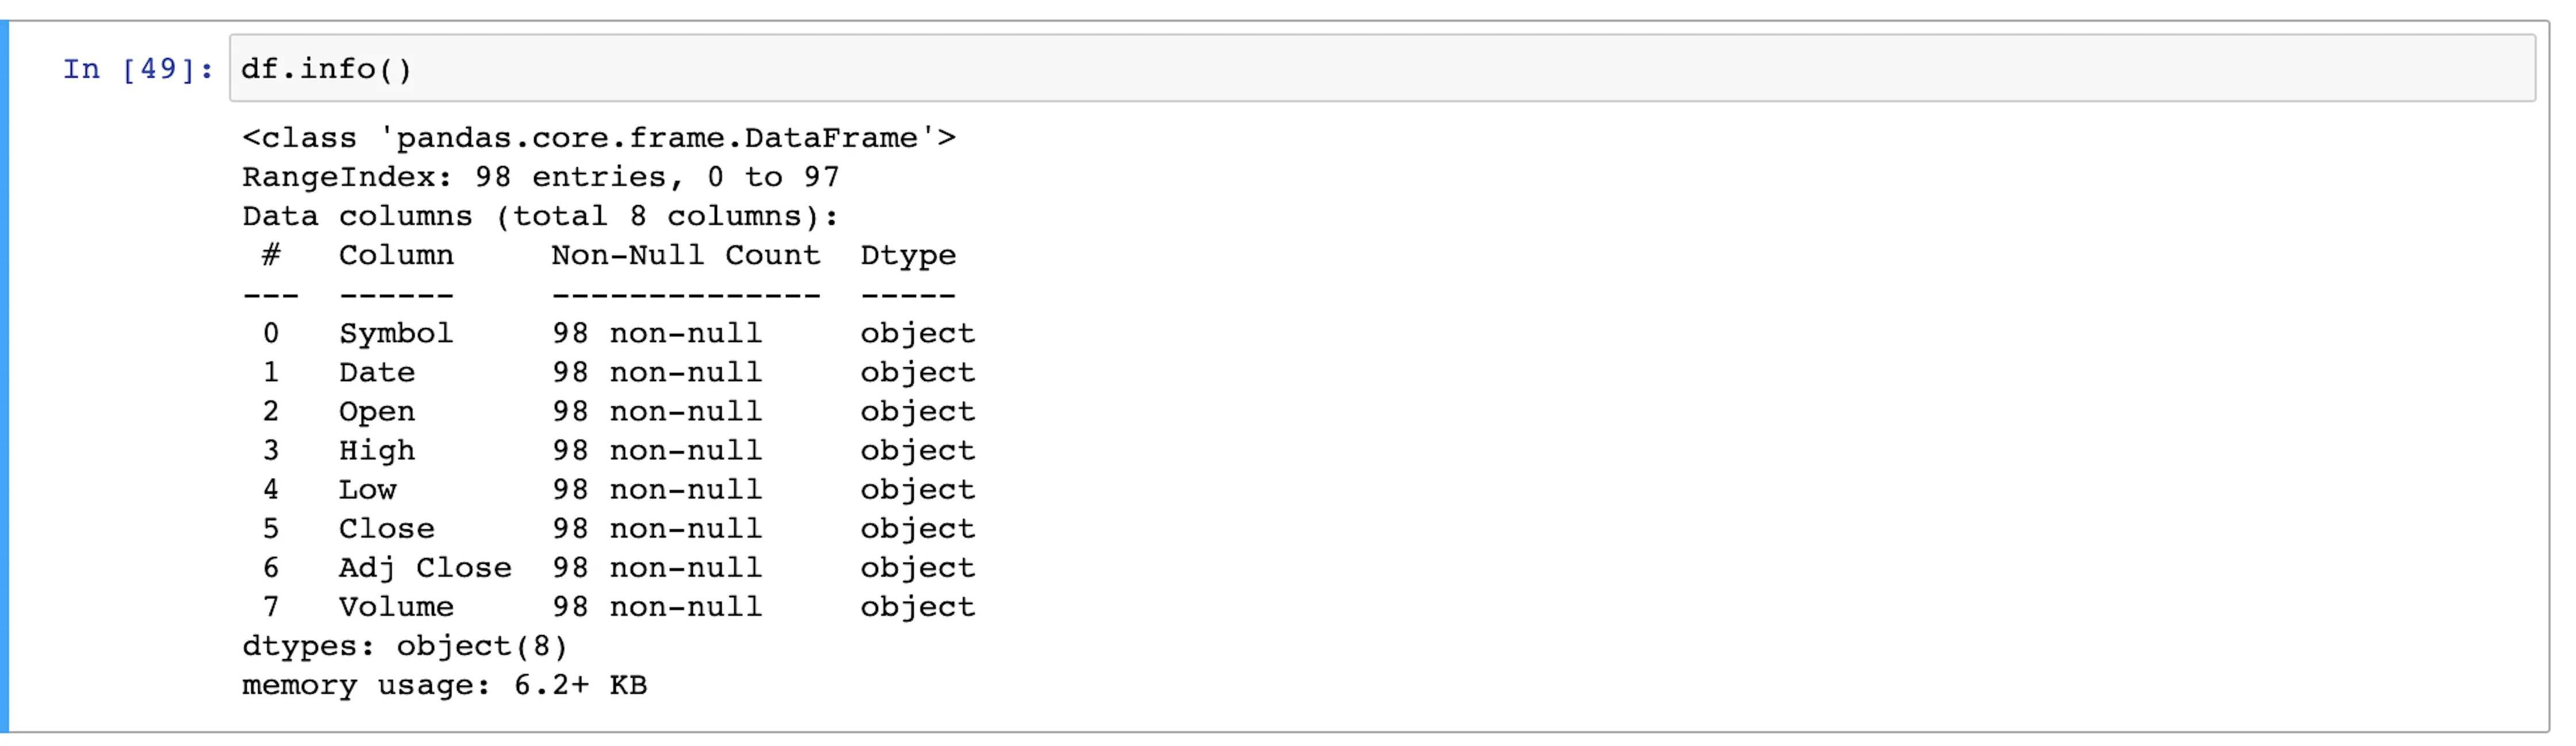Click the 'High' column name in row 3
Viewport: 2576px width, 746px height.
(x=376, y=450)
